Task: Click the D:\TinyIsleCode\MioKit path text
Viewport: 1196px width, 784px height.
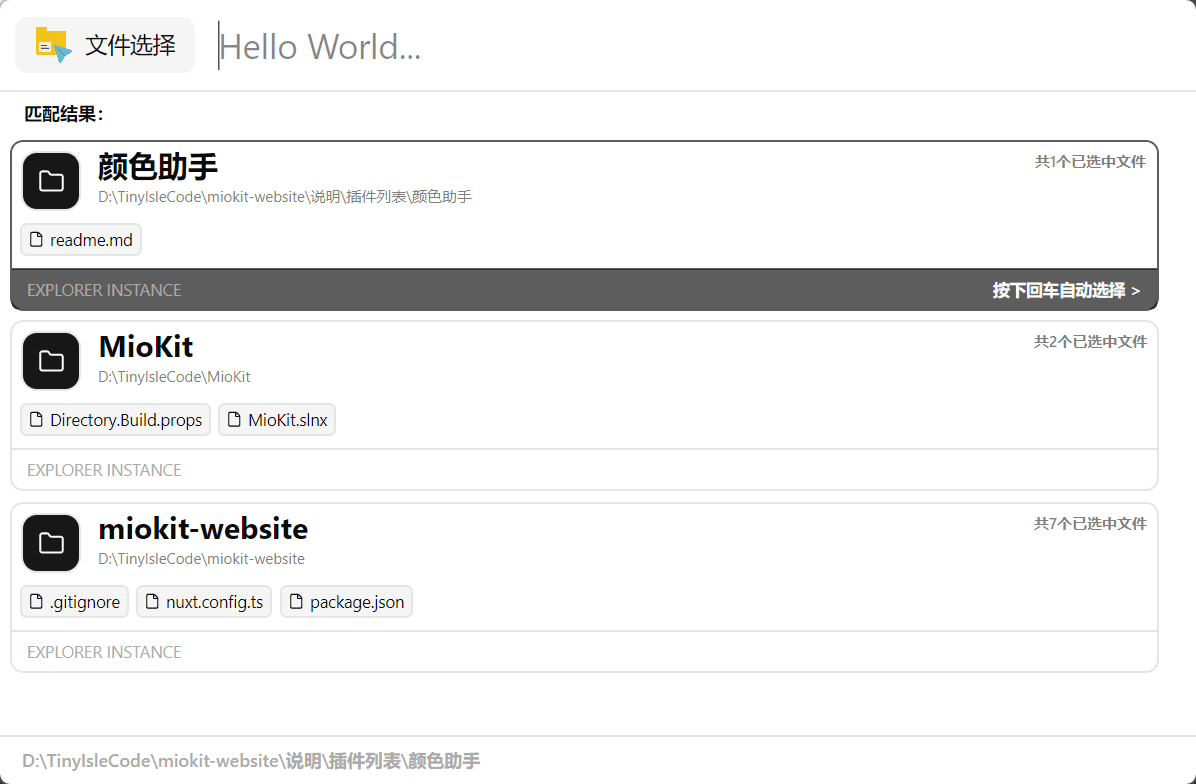Action: pos(174,377)
